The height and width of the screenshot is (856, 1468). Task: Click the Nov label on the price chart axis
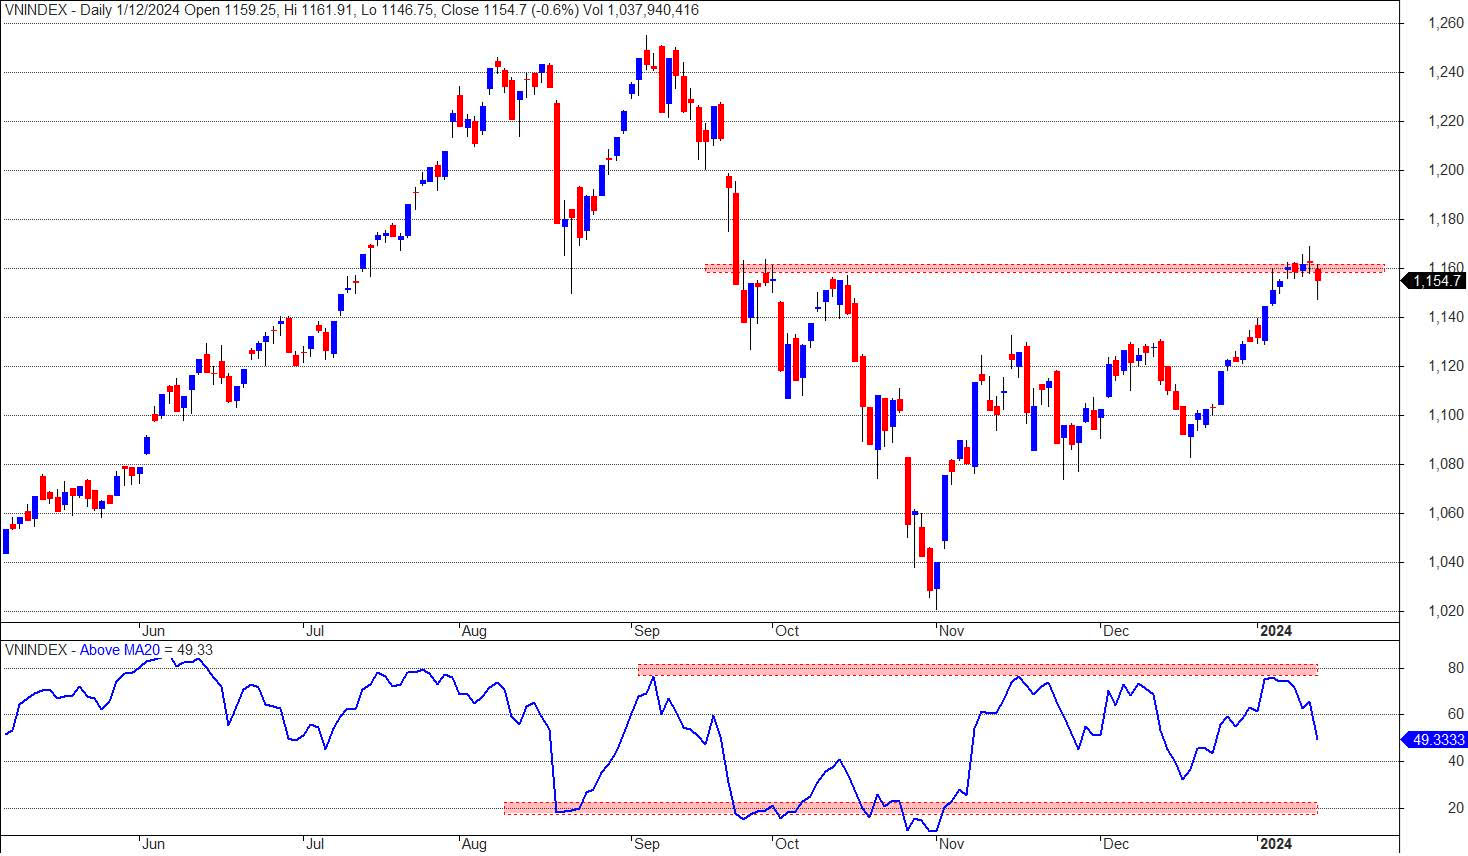951,631
